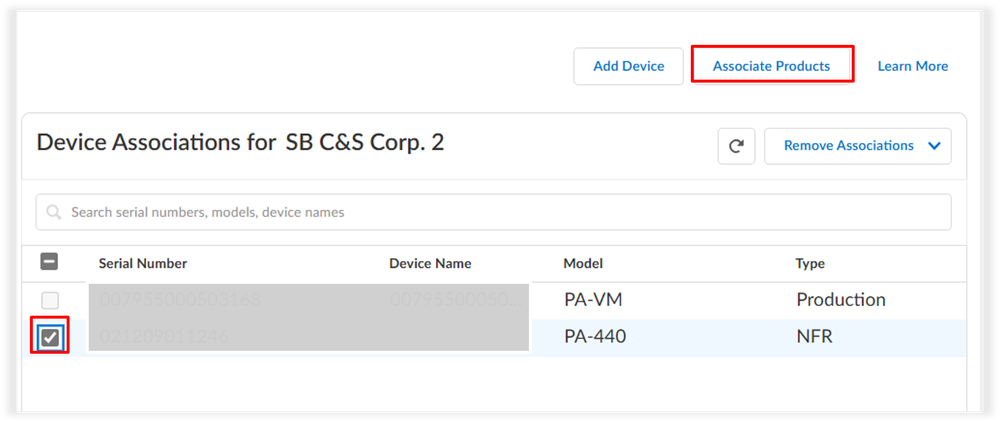Click into the search serial numbers field

tap(494, 212)
